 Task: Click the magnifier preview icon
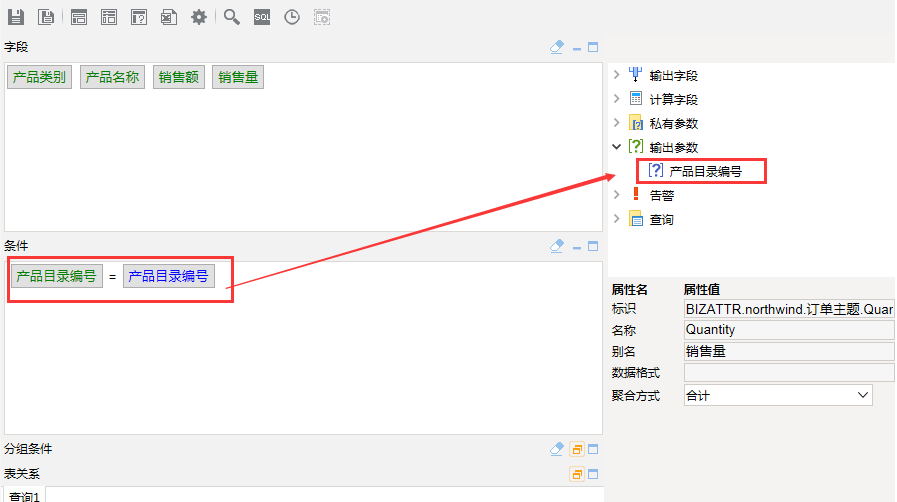(x=232, y=17)
